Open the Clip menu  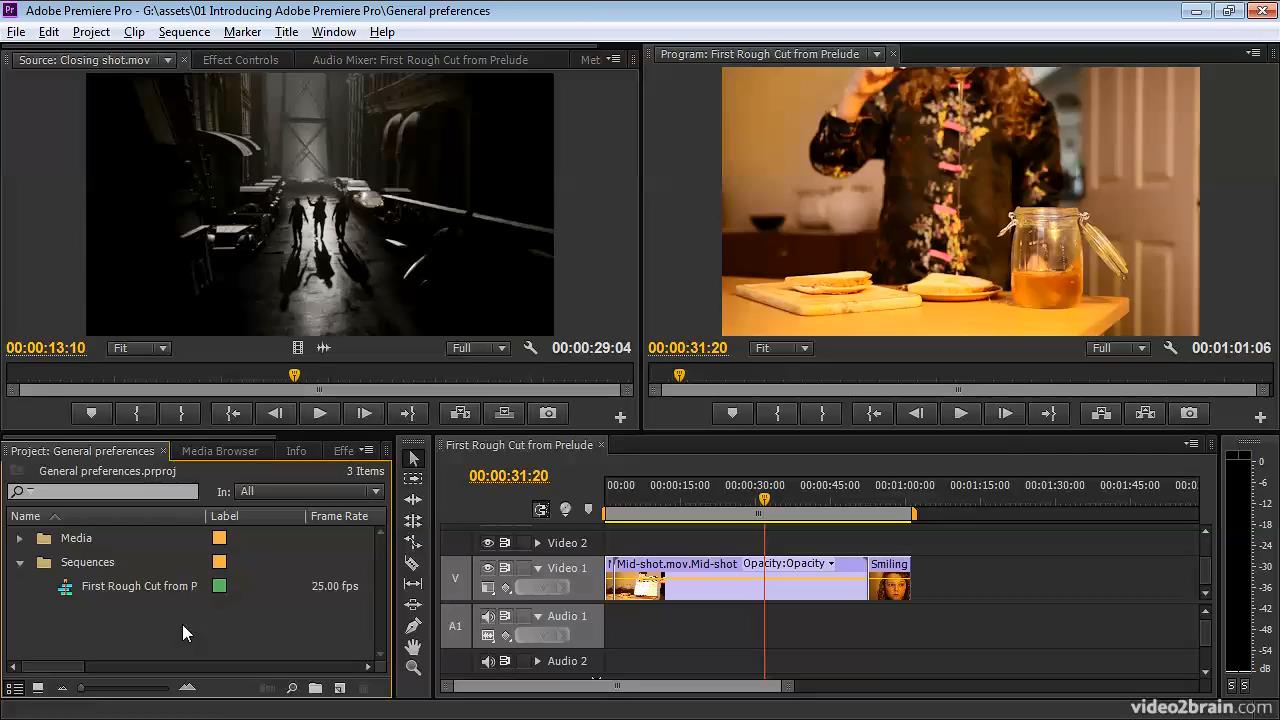(x=134, y=32)
